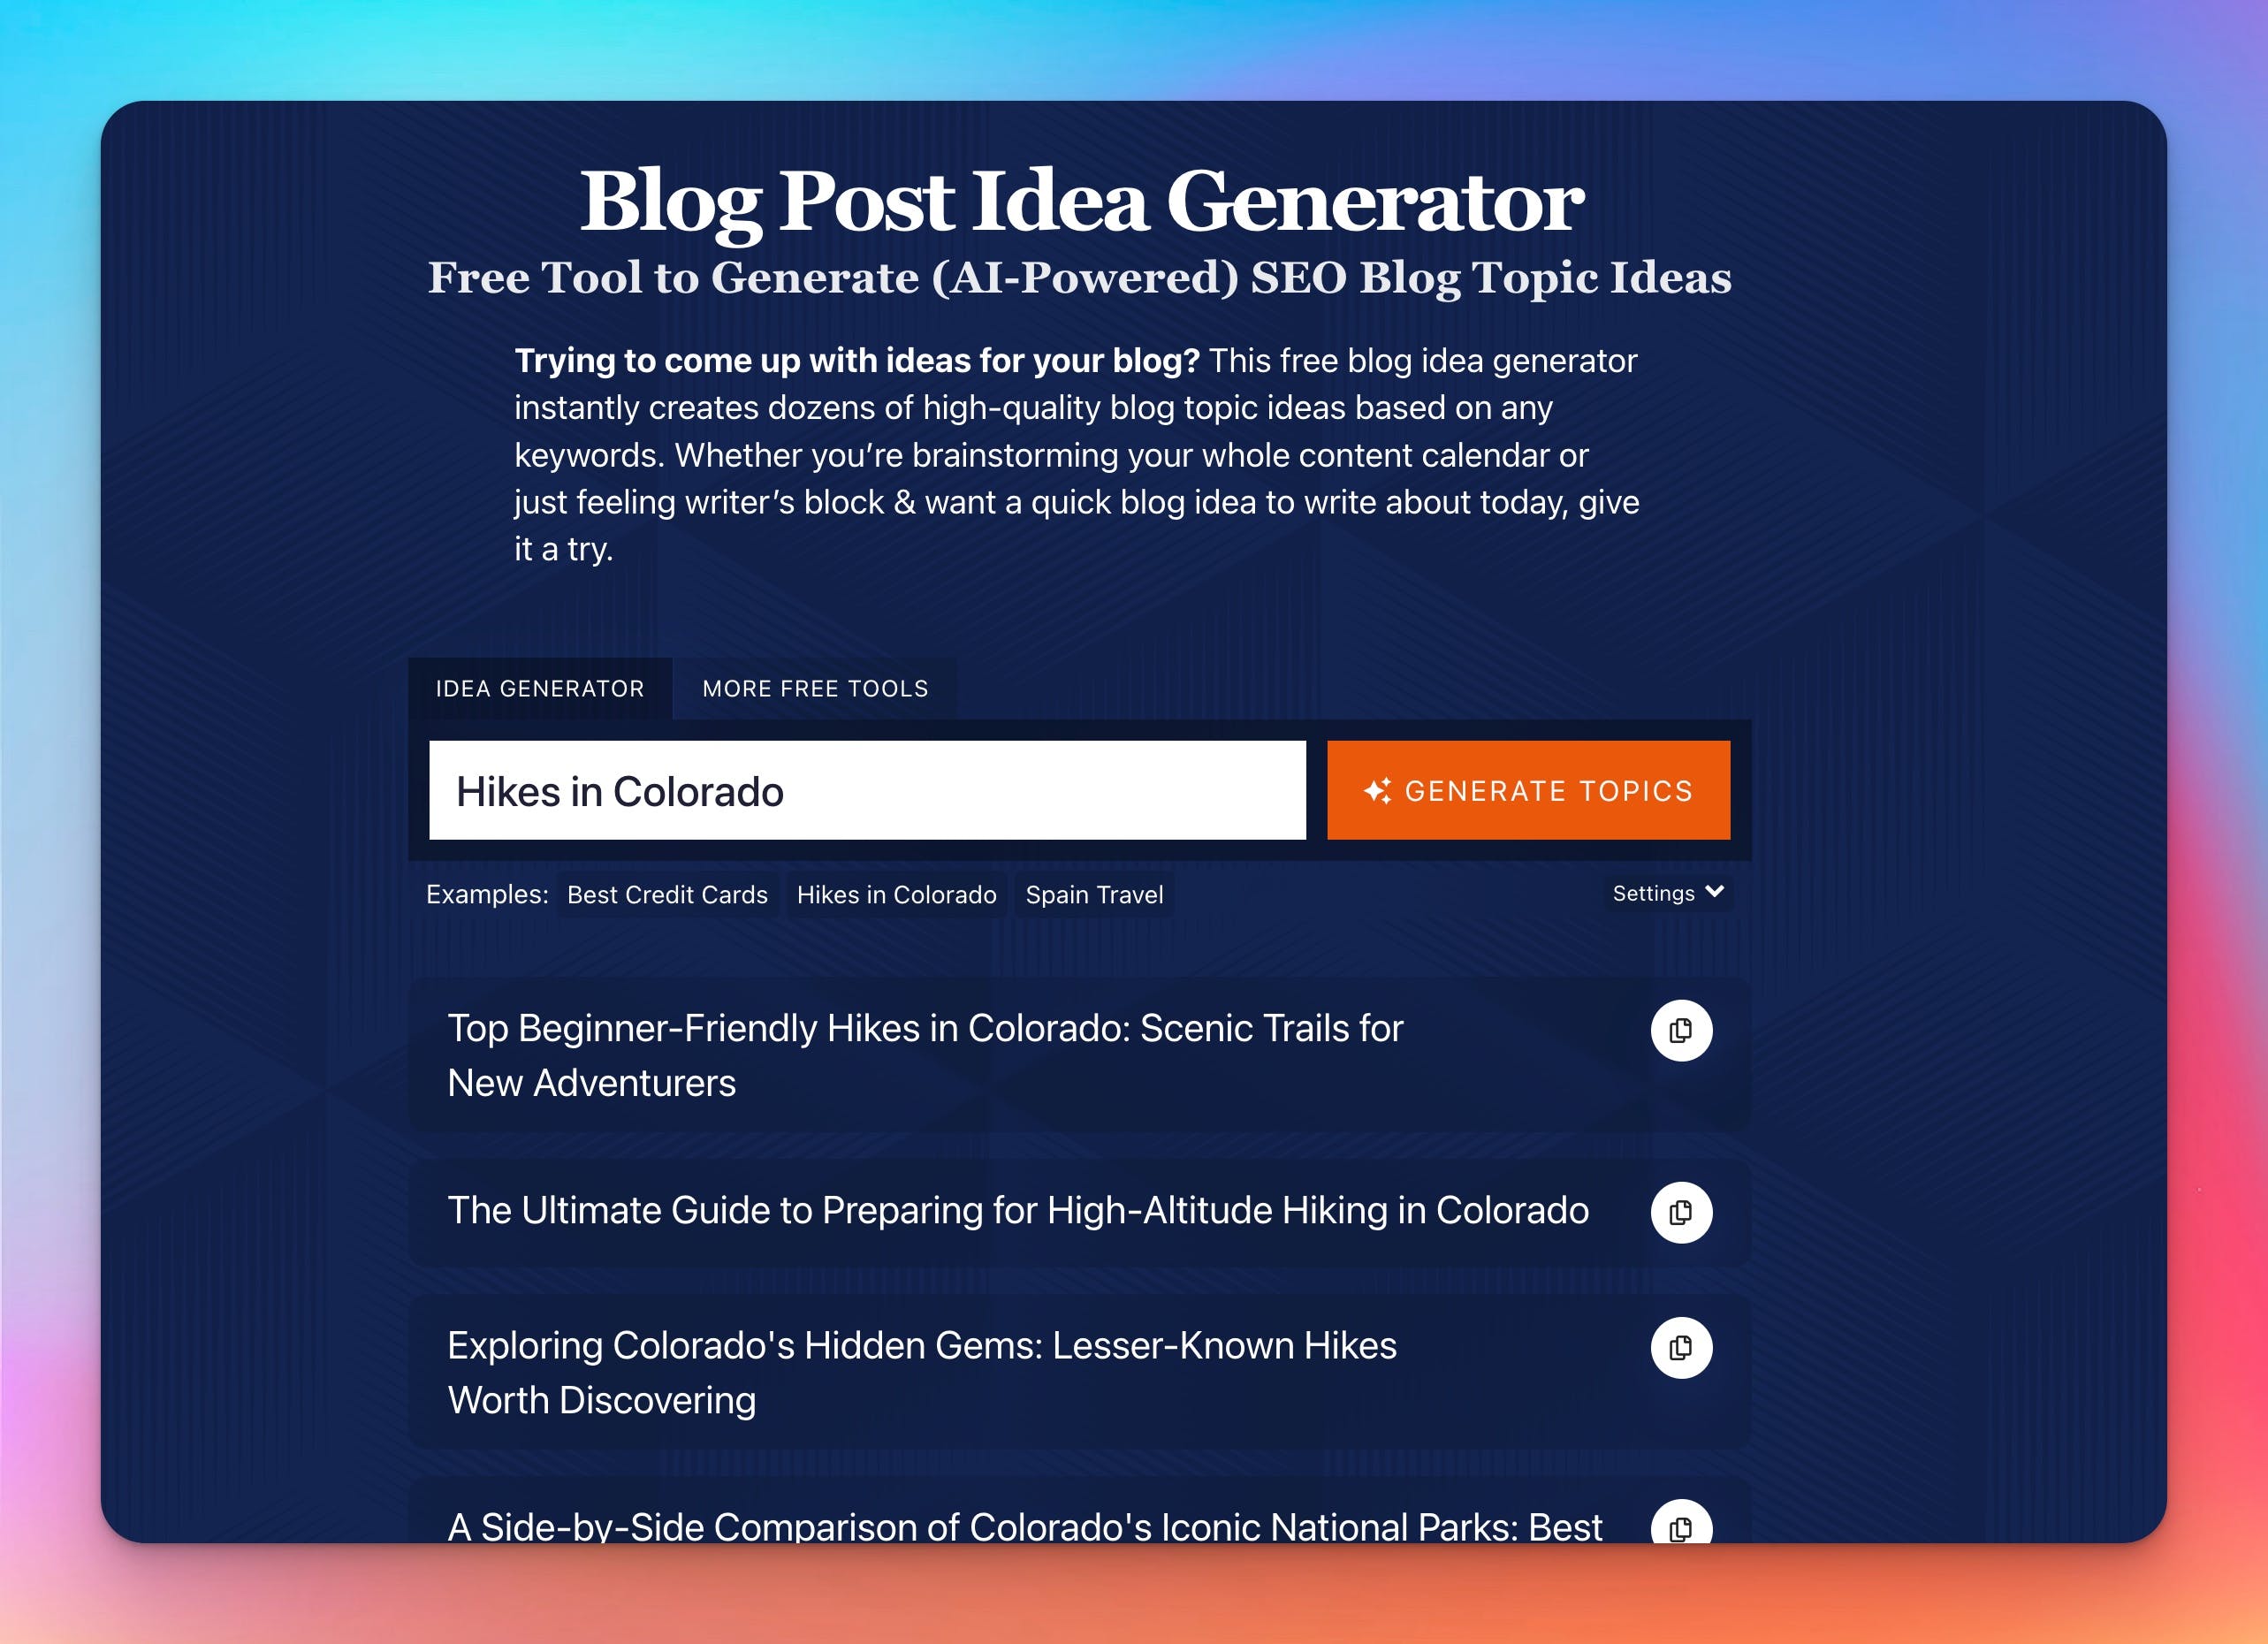Switch to the More Free Tools tab
Image resolution: width=2268 pixels, height=1644 pixels.
[x=815, y=689]
